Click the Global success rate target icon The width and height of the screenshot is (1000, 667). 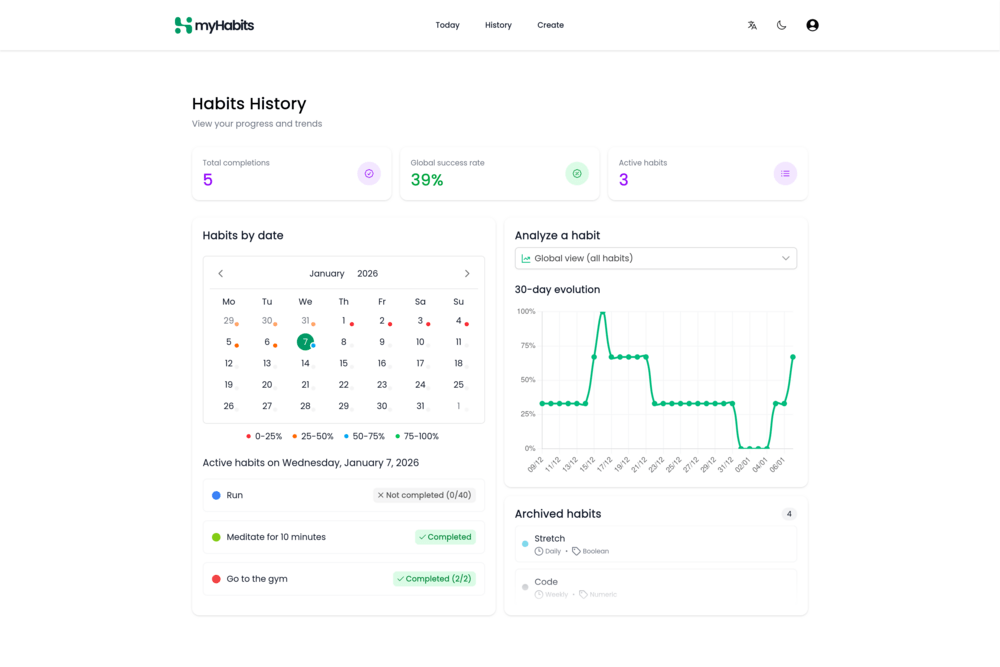point(577,174)
